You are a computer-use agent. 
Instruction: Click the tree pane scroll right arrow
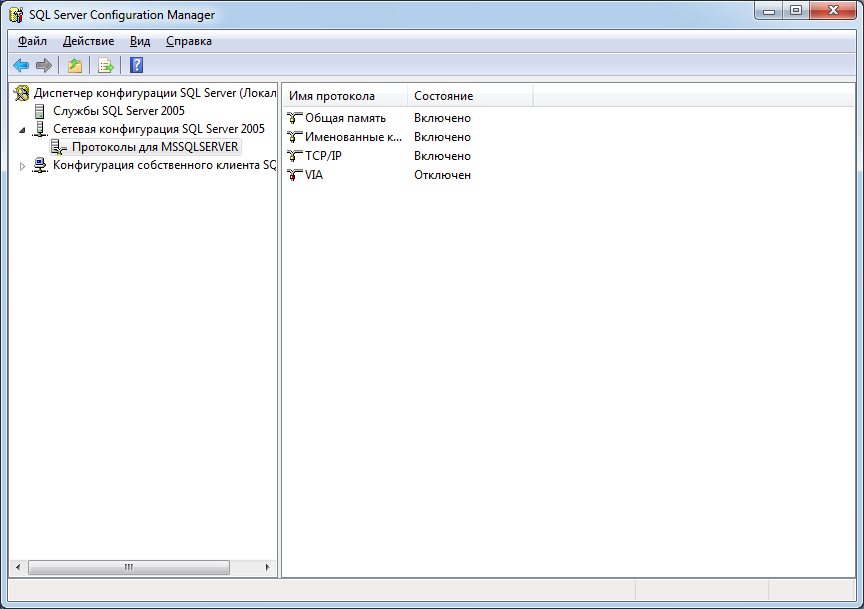267,567
